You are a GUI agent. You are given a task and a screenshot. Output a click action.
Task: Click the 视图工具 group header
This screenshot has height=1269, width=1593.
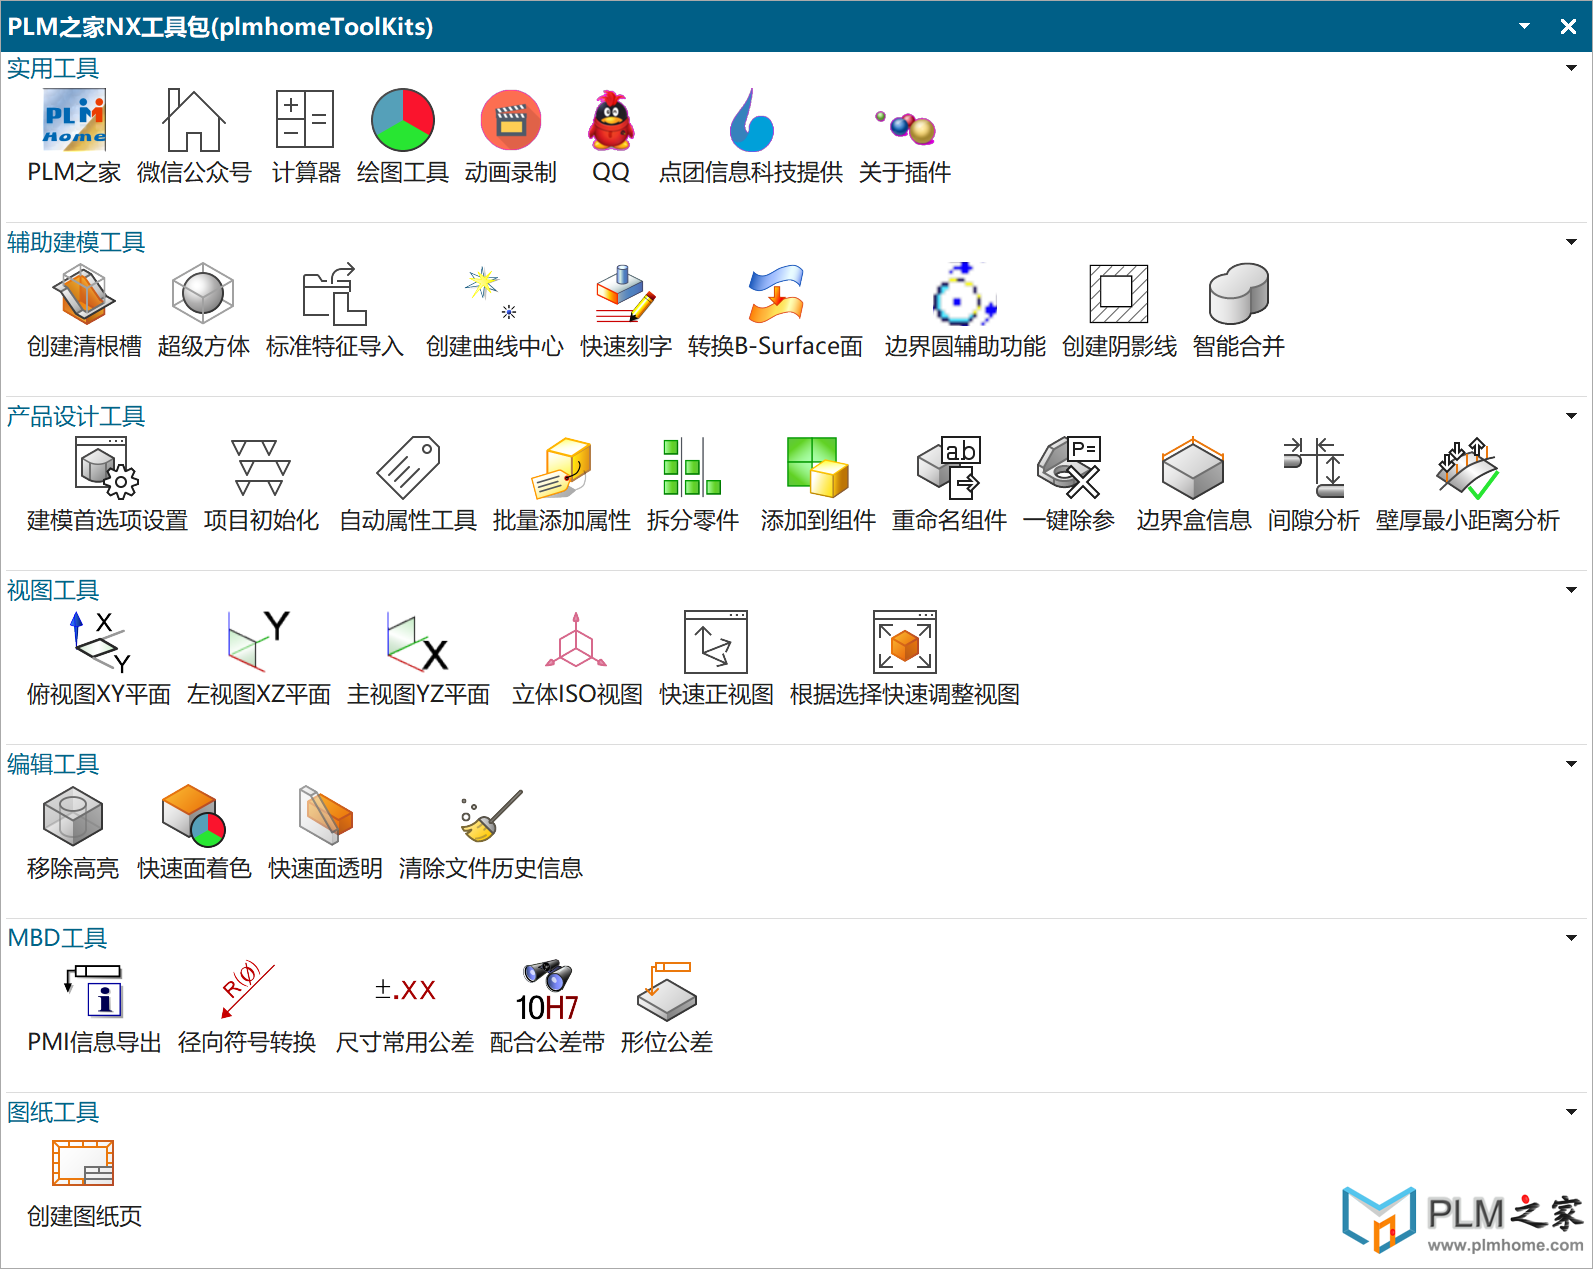point(53,591)
